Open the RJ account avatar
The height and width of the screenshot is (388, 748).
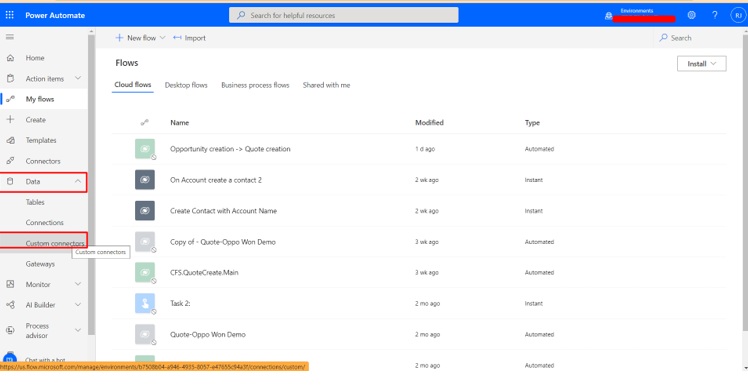point(738,15)
